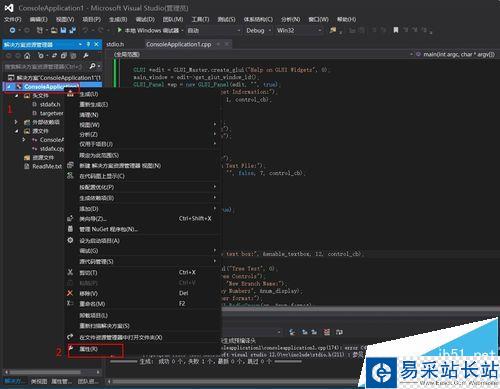Collapse the ConsoleApplication project node
Image resolution: width=500 pixels, height=389 pixels.
pos(9,87)
